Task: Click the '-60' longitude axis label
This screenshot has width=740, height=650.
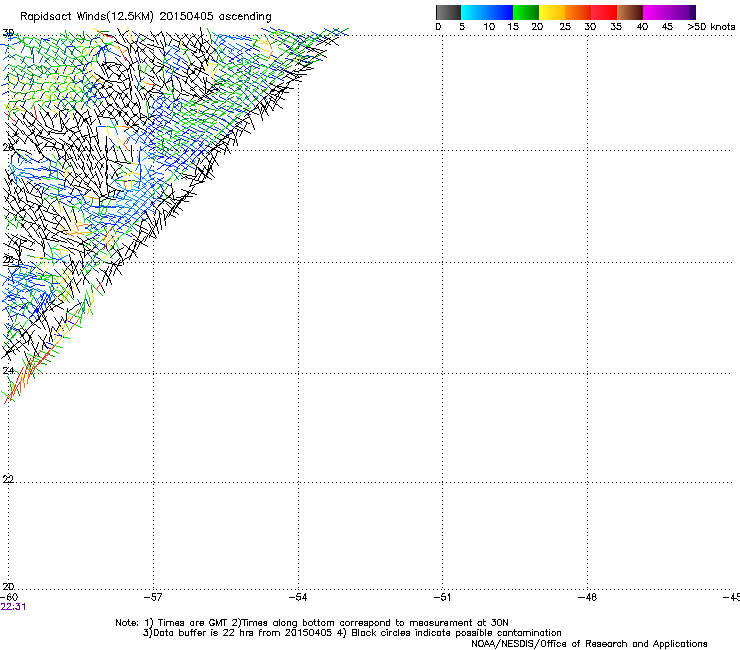Action: [x=9, y=597]
